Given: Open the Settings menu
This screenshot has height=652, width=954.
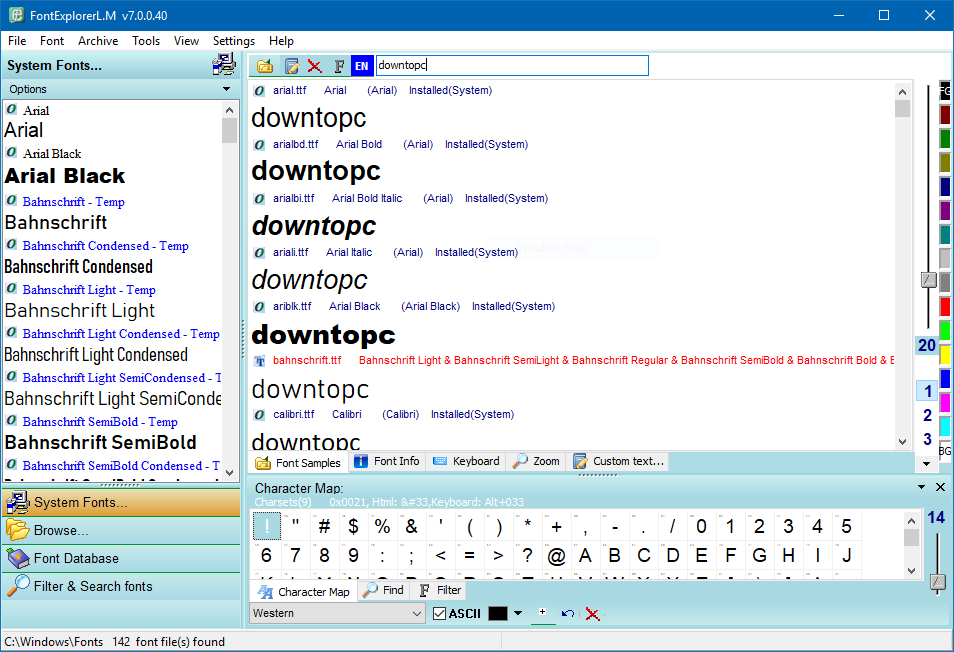Looking at the screenshot, I should tap(234, 41).
